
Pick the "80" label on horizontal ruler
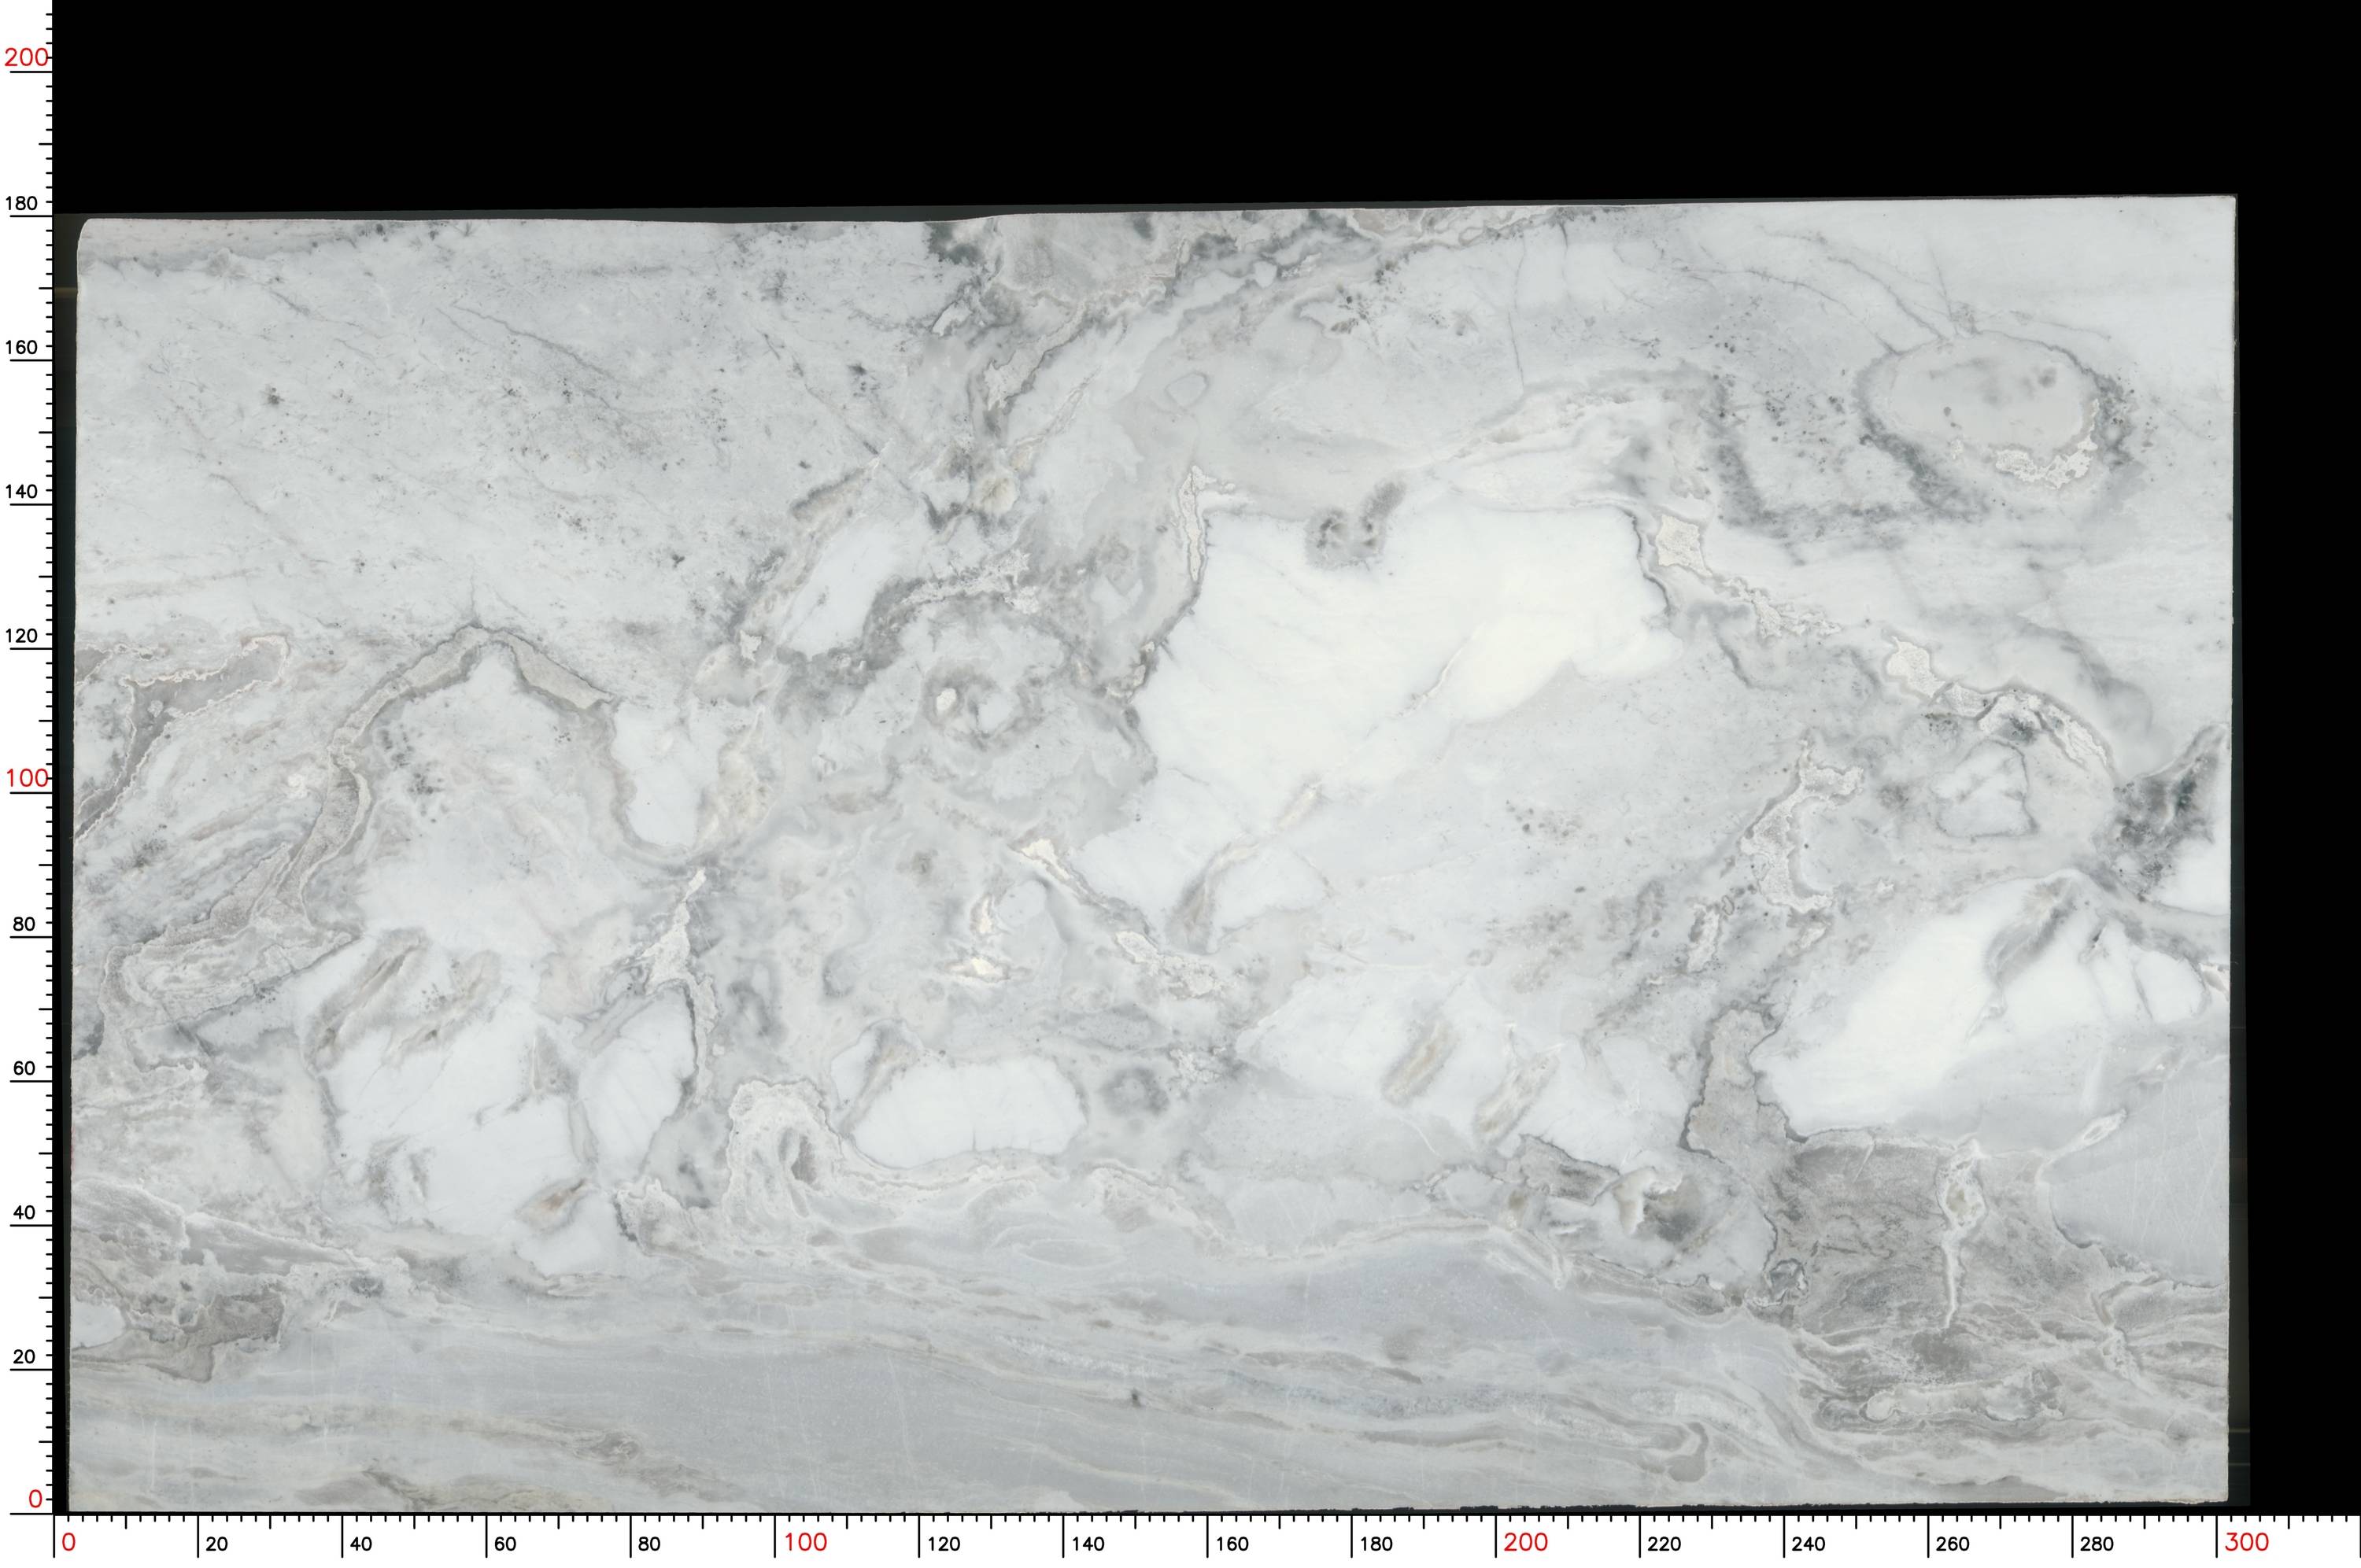pos(649,1544)
